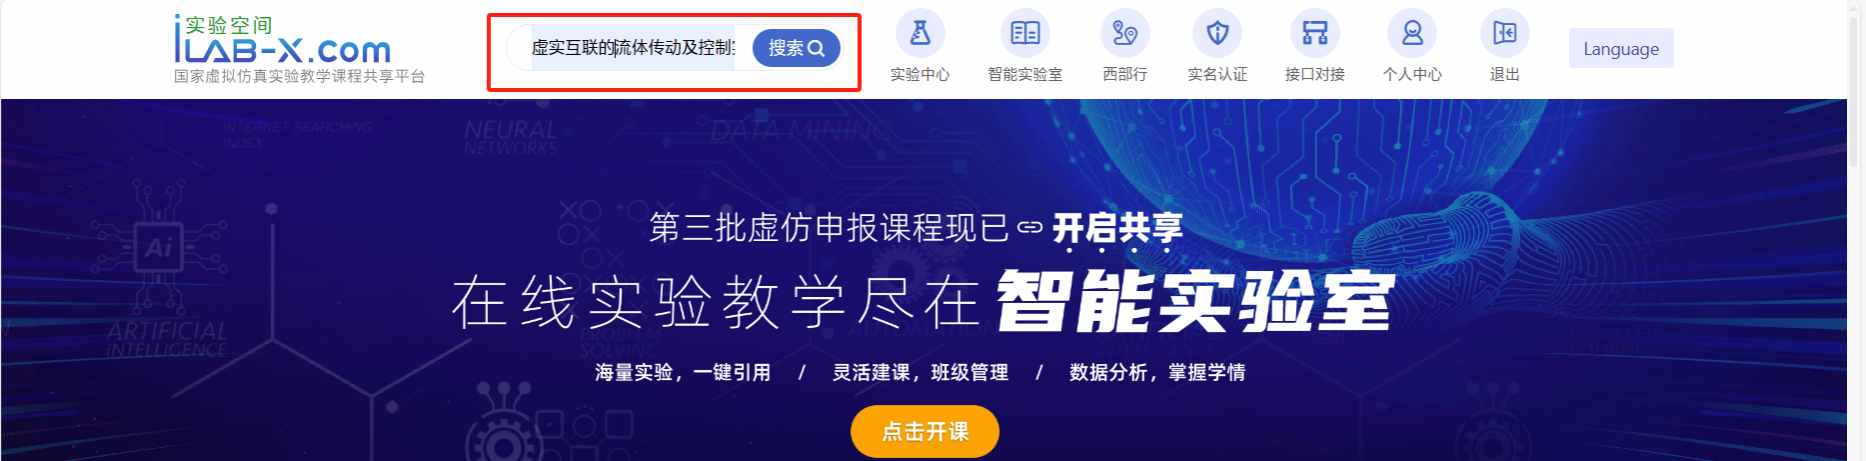Select the 实验中心 text label in navigation
This screenshot has width=1866, height=461.
pyautogui.click(x=920, y=74)
